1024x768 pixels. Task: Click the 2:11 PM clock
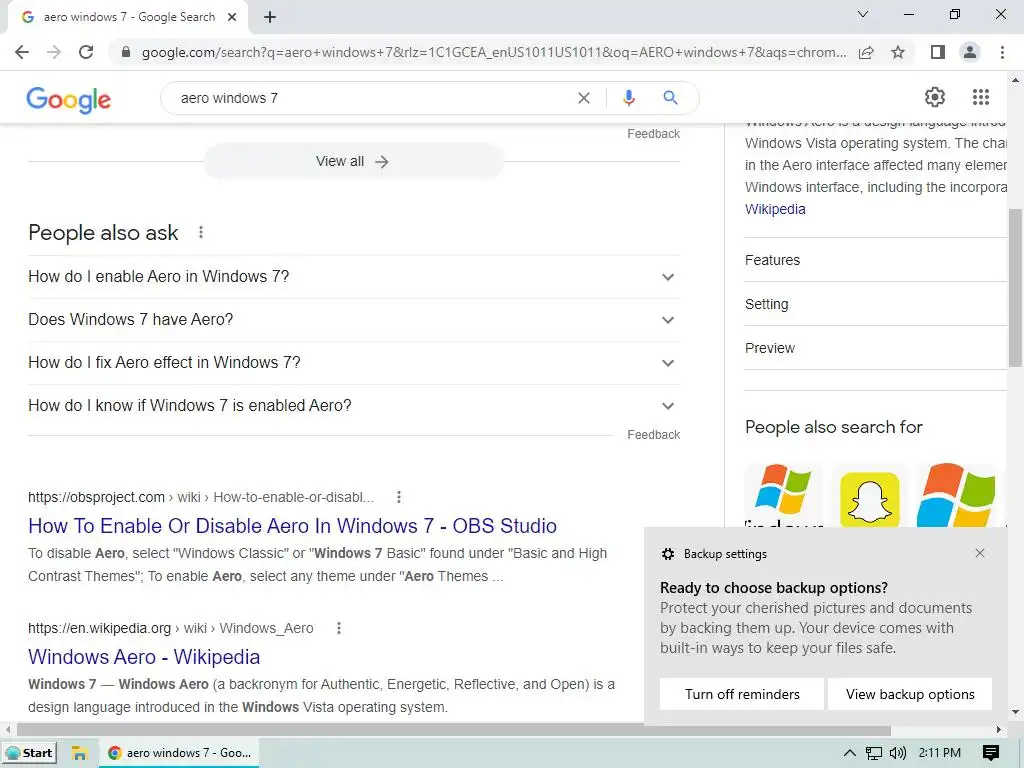tap(939, 753)
